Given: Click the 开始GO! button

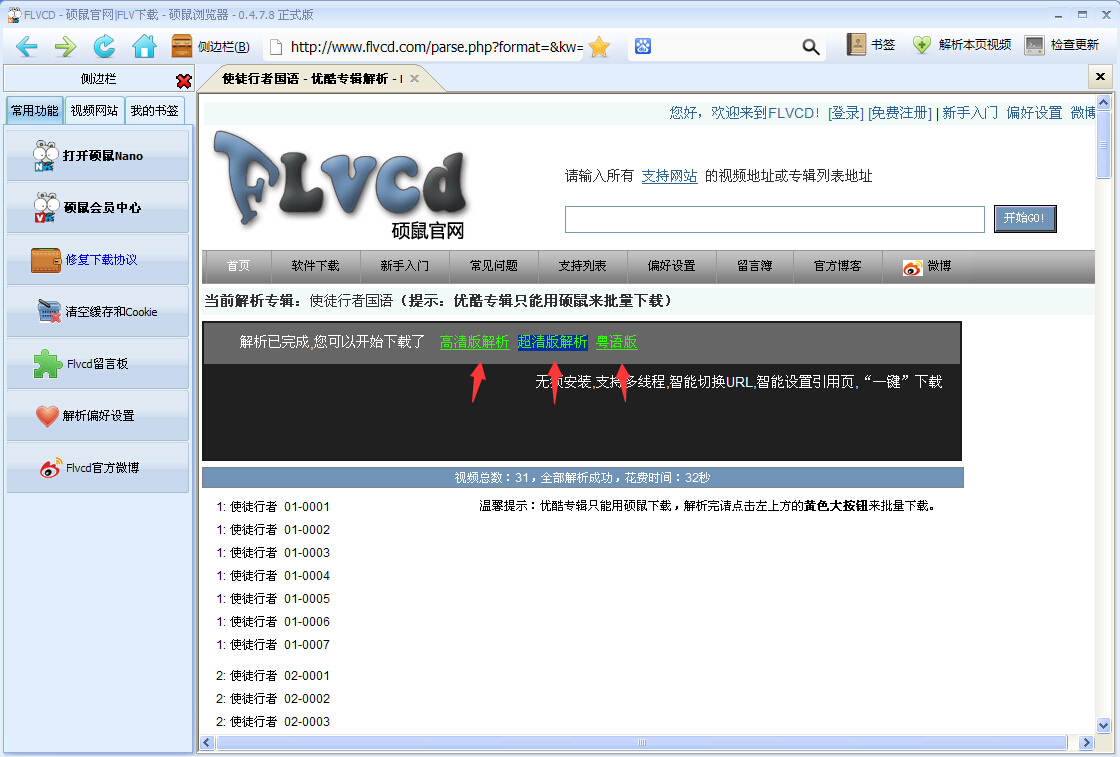Looking at the screenshot, I should 1025,219.
